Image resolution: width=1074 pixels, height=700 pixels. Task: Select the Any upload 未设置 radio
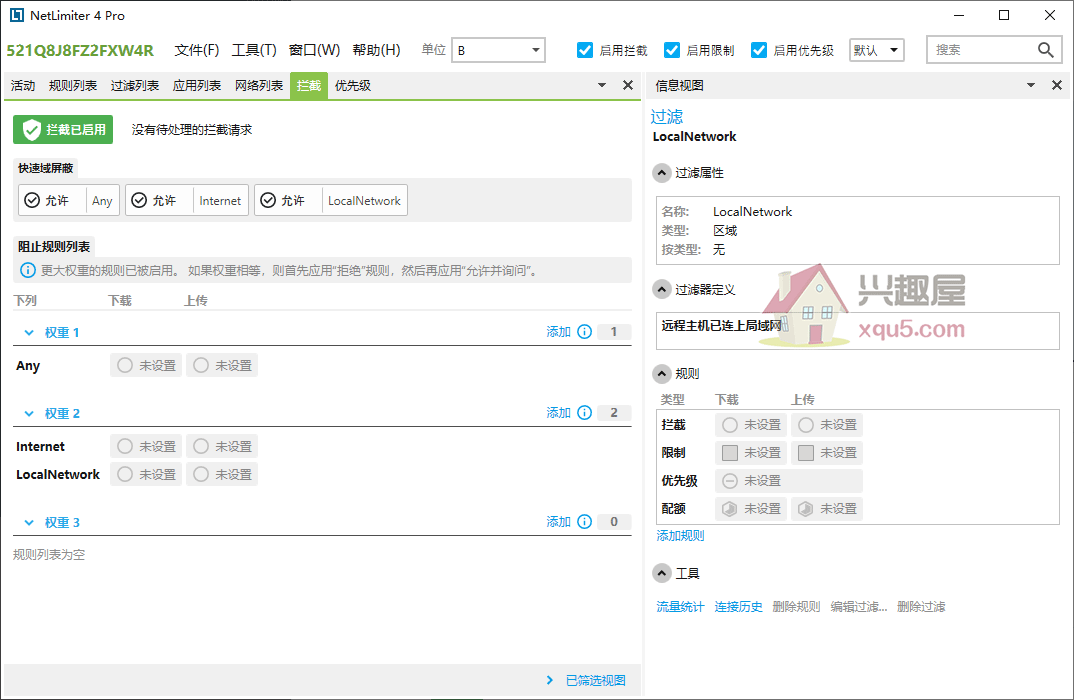pos(201,366)
